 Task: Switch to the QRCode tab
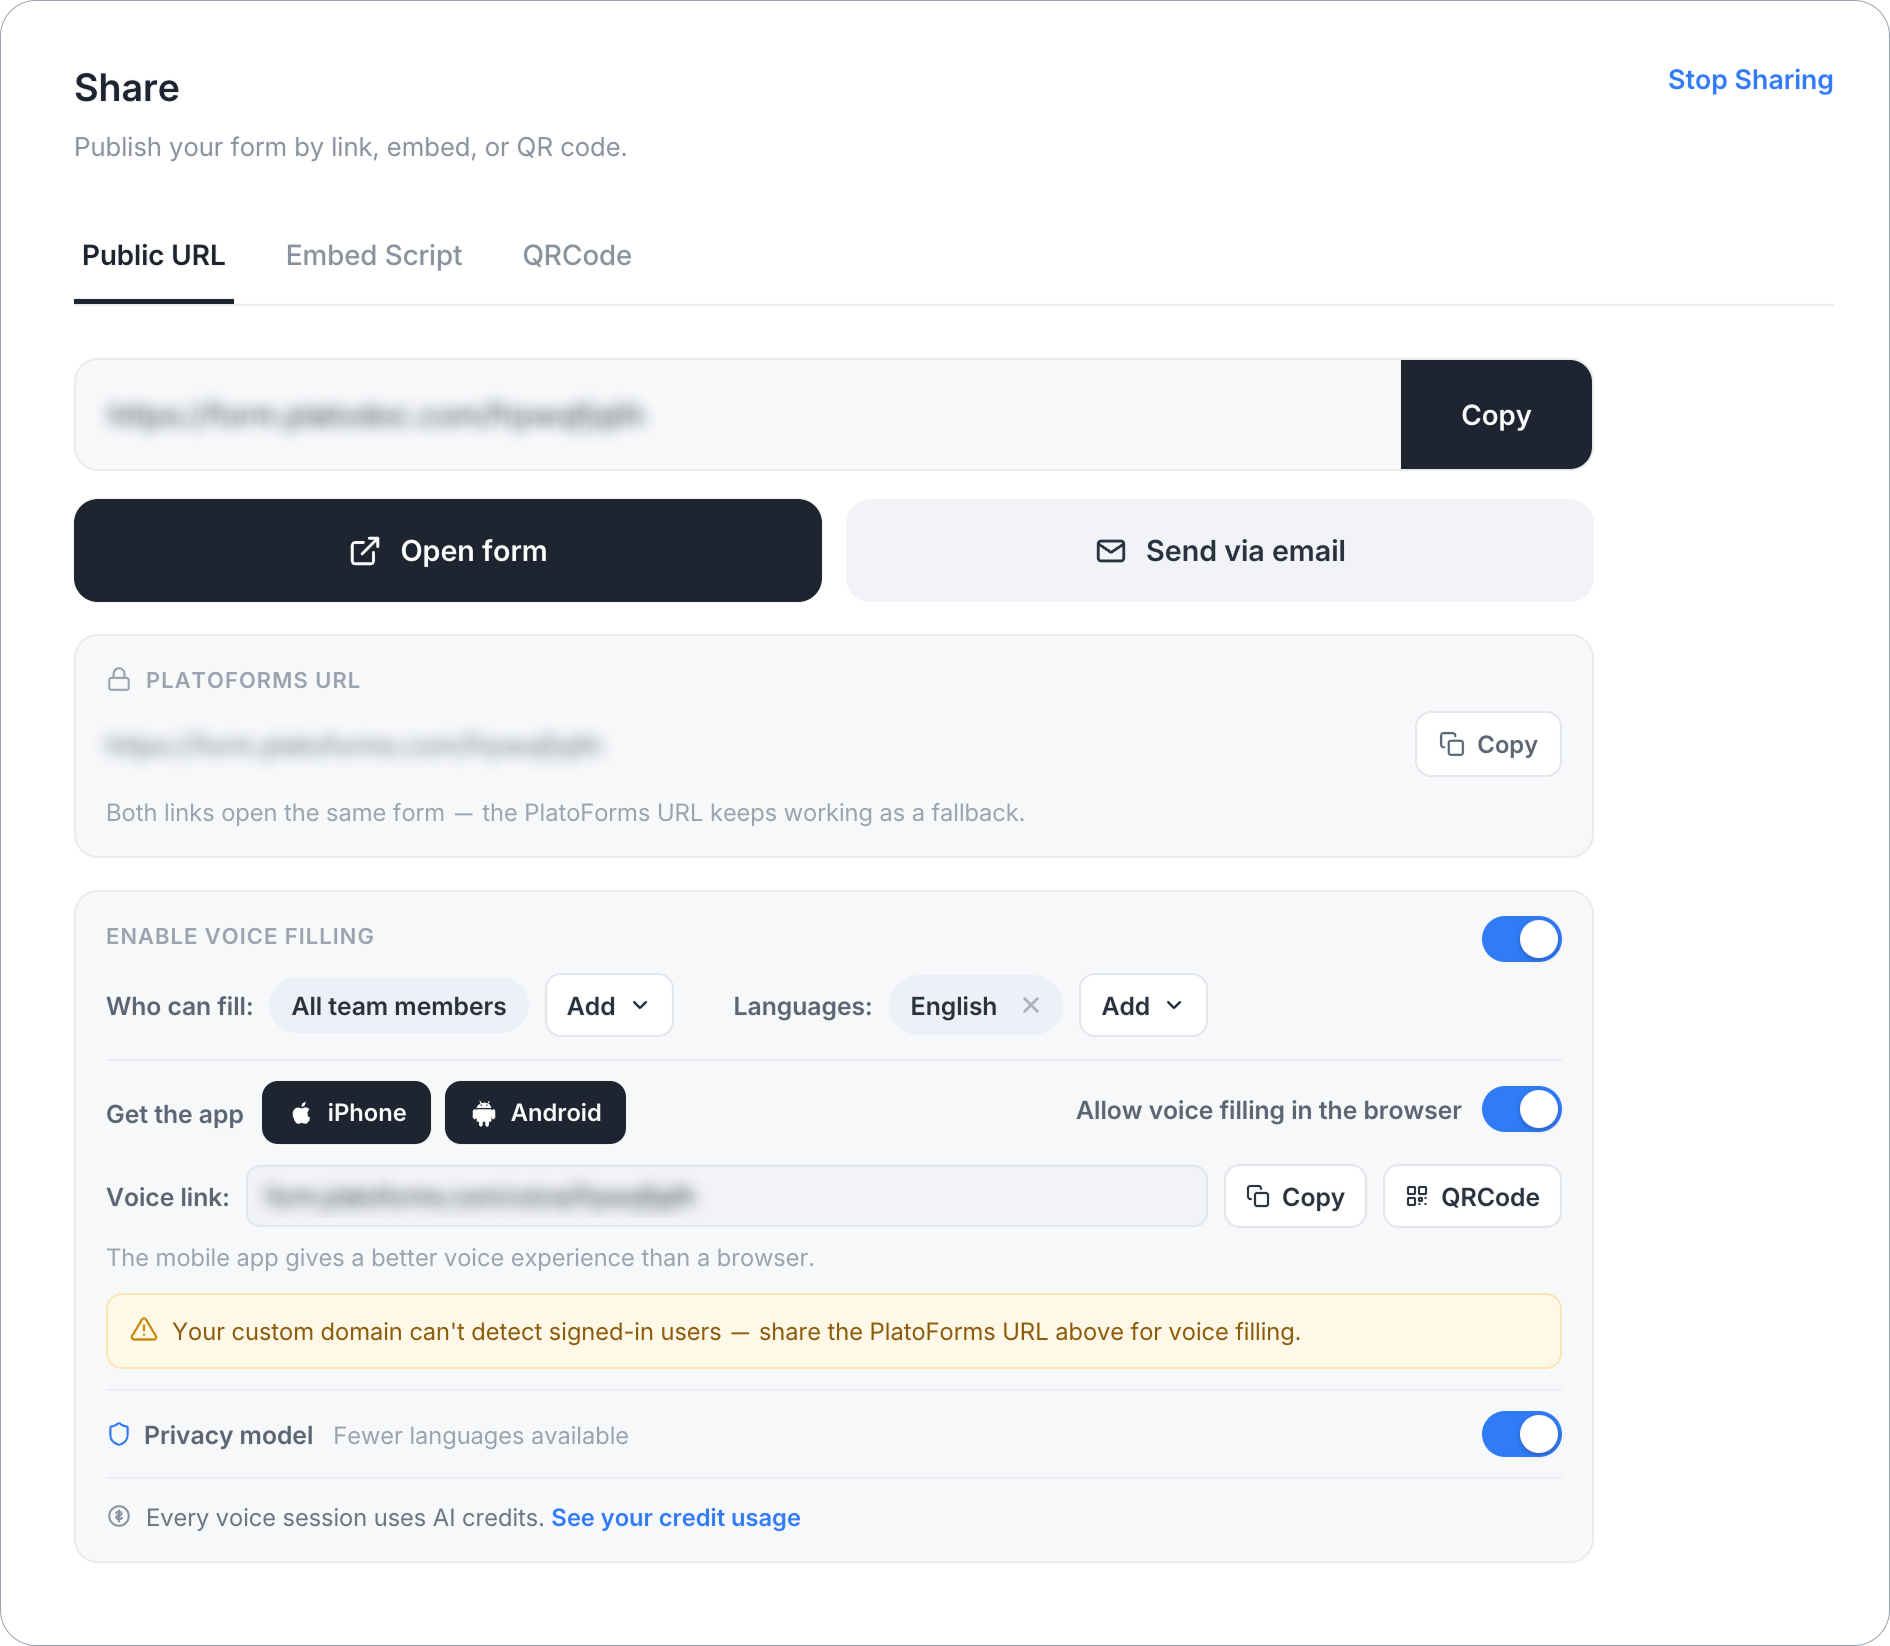coord(577,256)
